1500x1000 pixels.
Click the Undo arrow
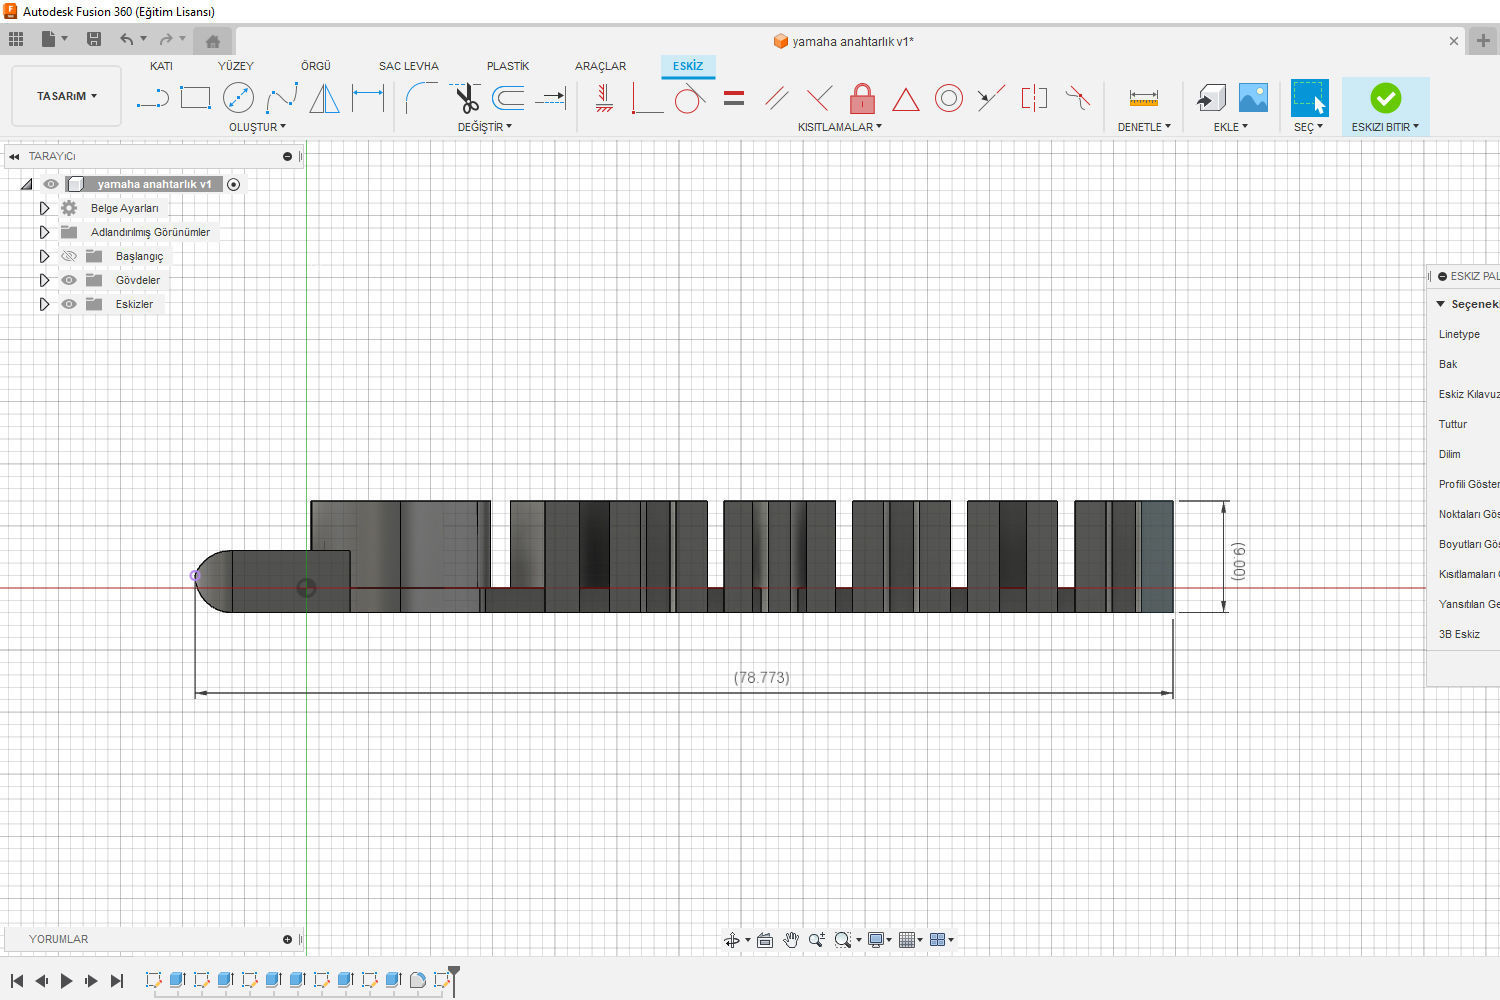tap(126, 39)
